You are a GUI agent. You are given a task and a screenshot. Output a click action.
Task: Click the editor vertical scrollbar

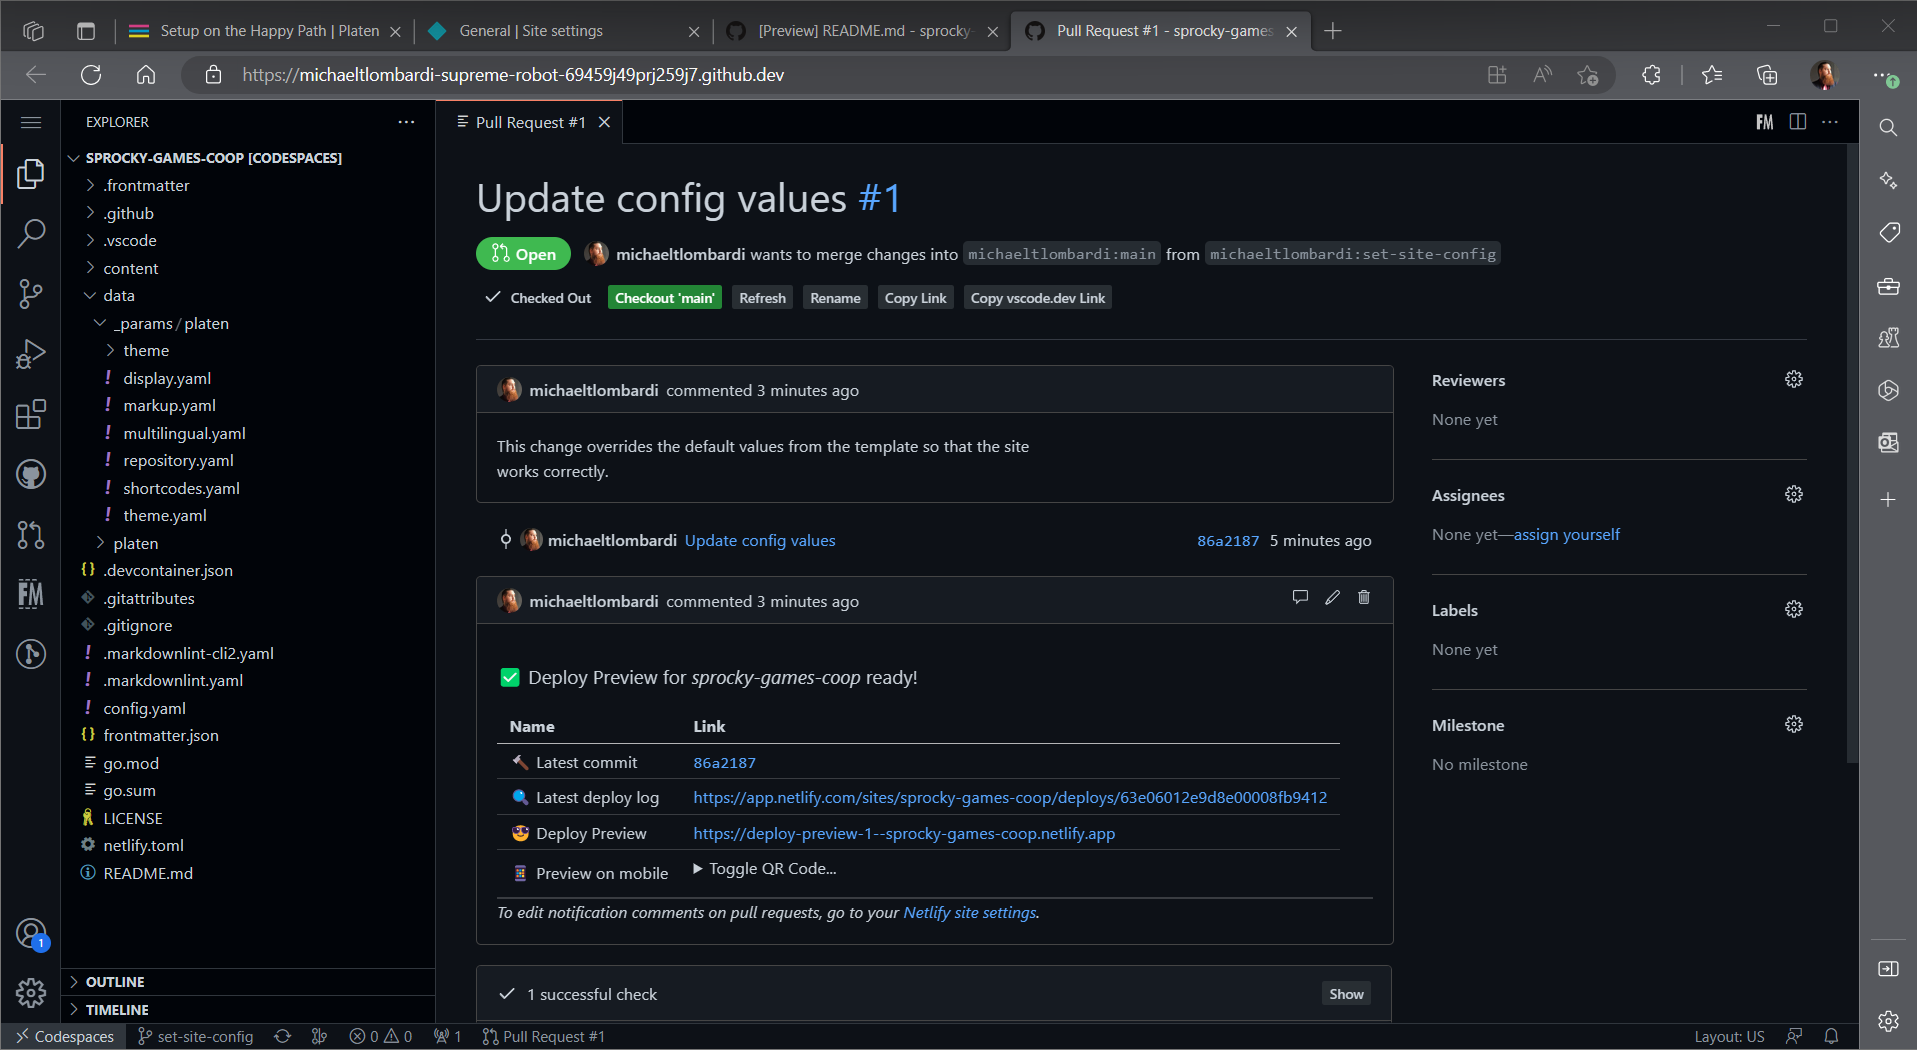[1851, 450]
